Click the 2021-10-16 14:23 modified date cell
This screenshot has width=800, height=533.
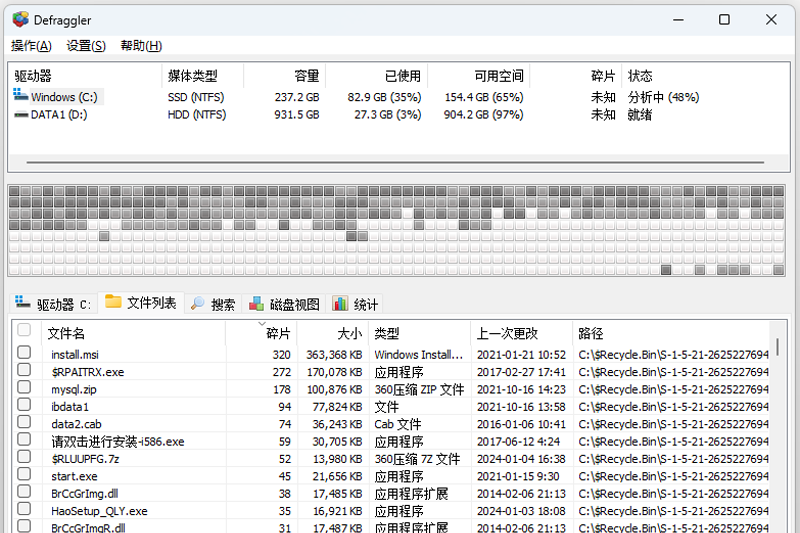(521, 389)
